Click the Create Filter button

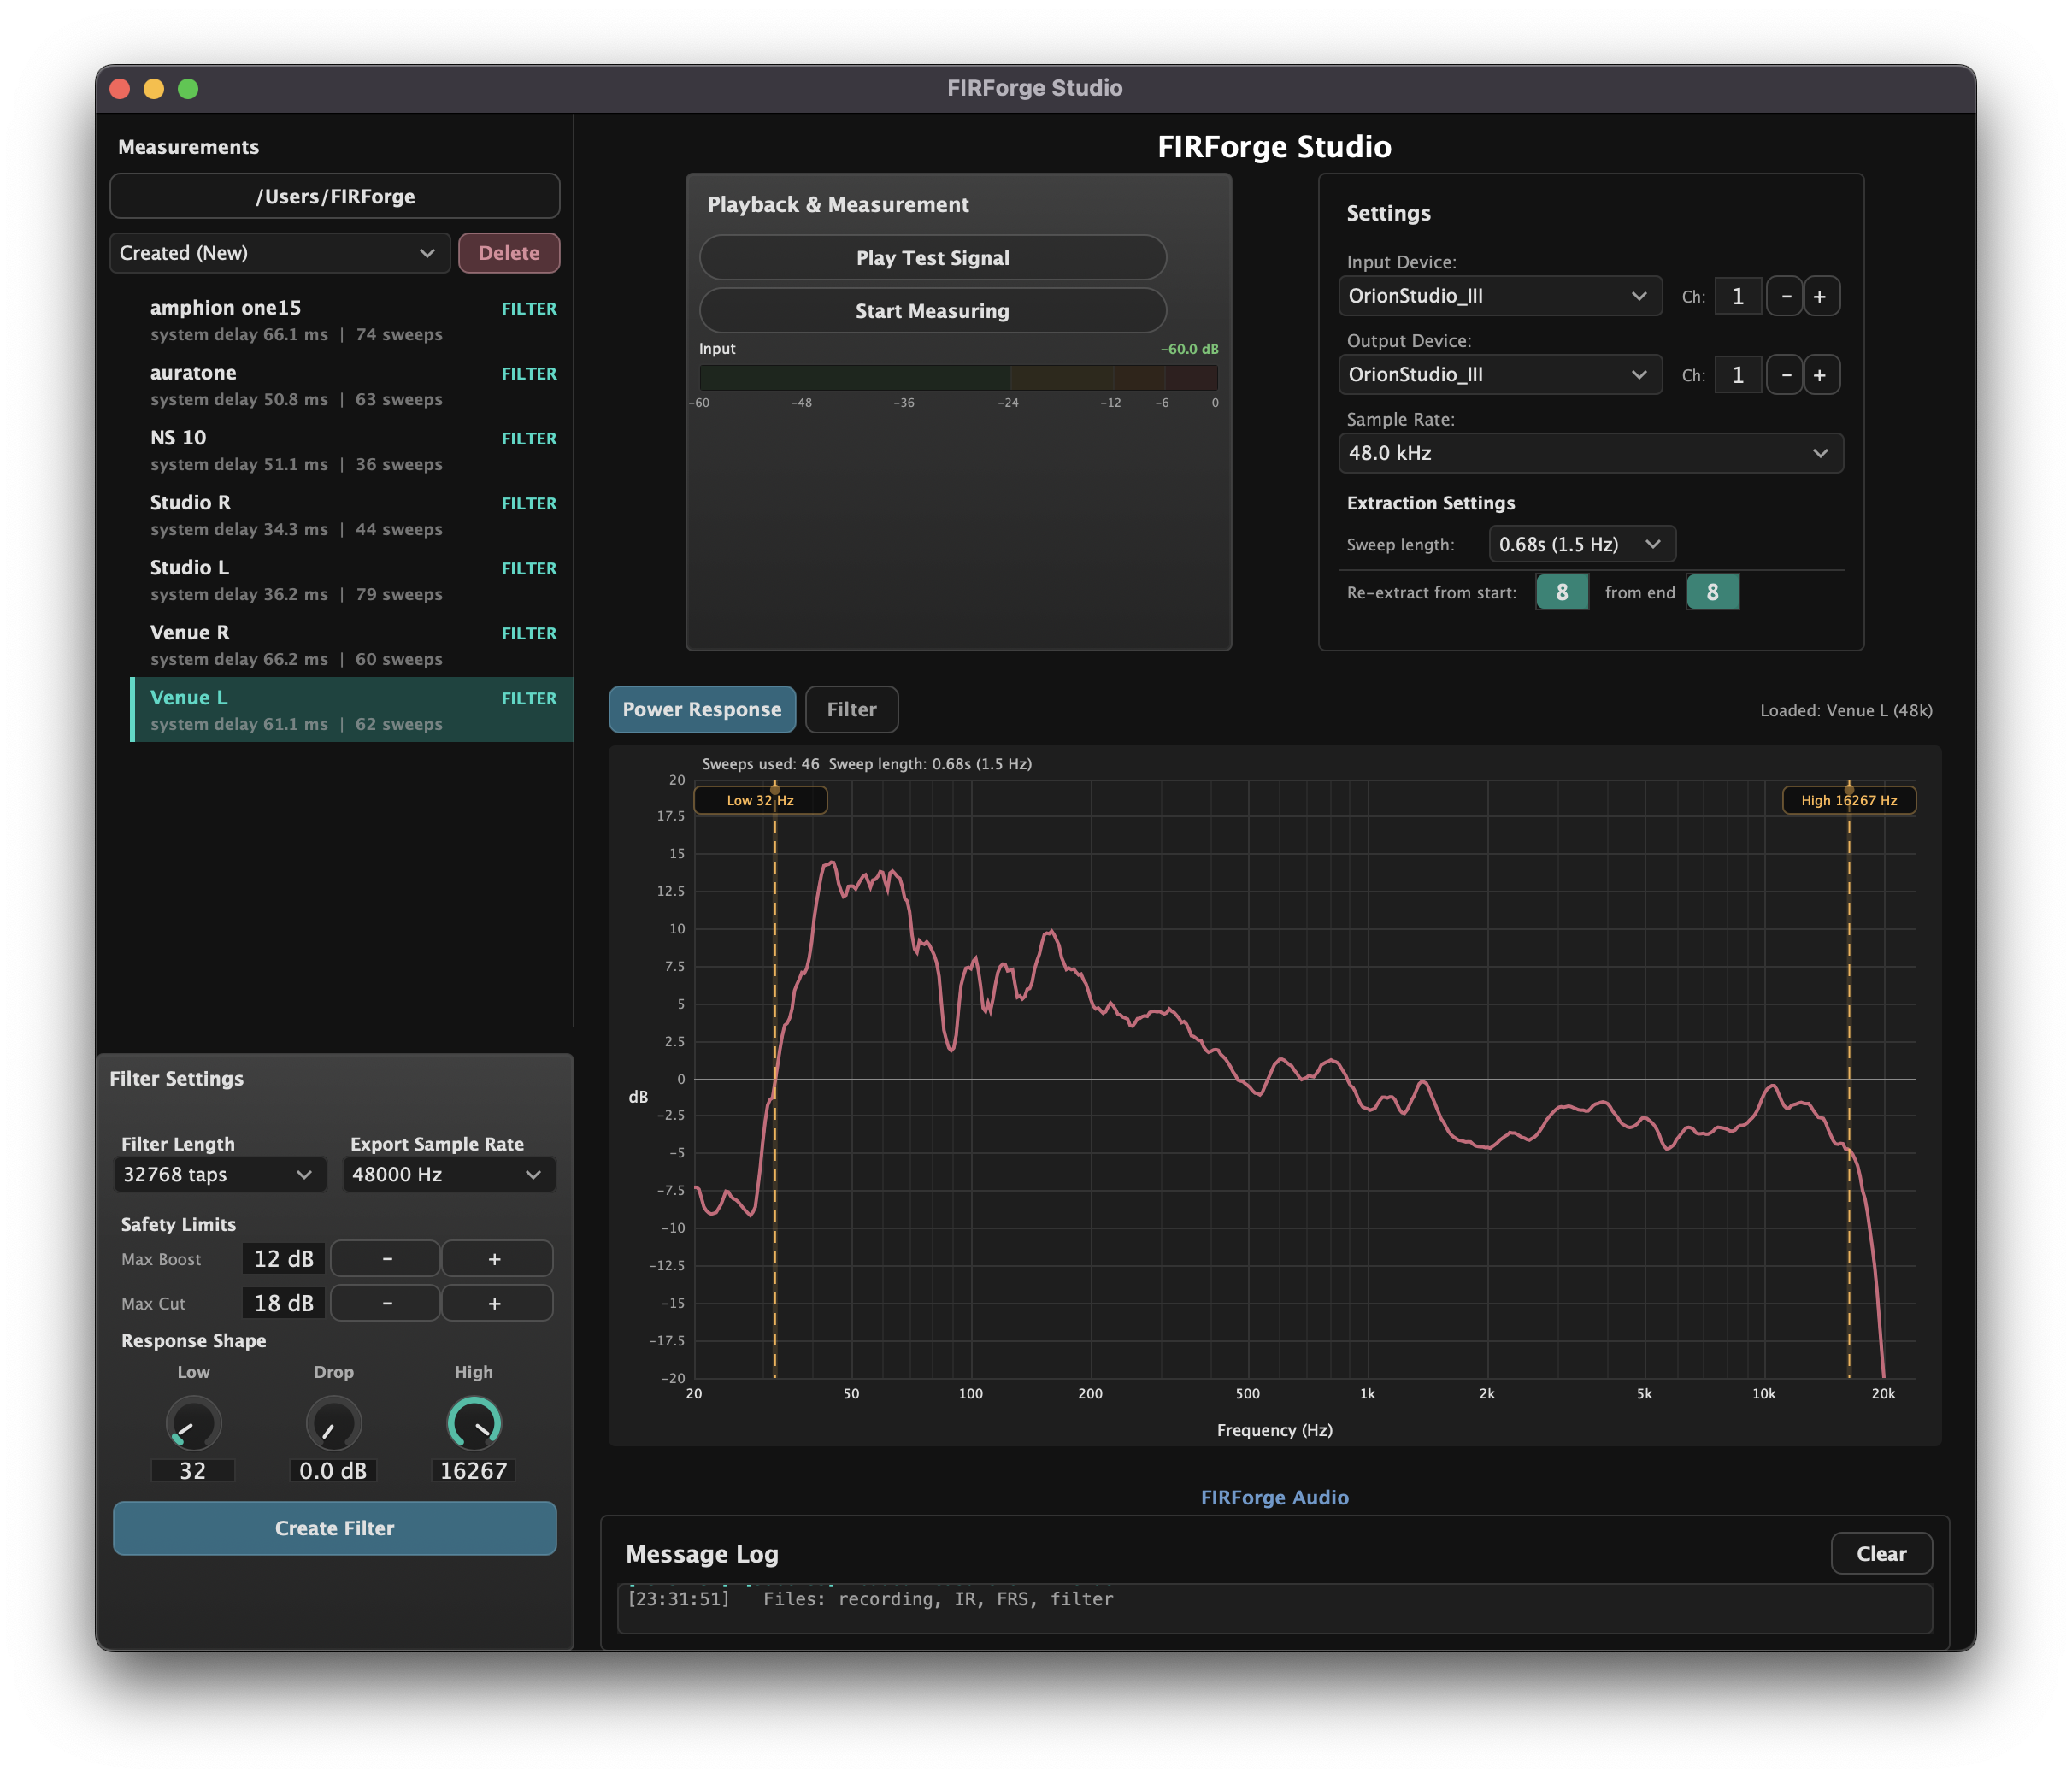(x=335, y=1528)
